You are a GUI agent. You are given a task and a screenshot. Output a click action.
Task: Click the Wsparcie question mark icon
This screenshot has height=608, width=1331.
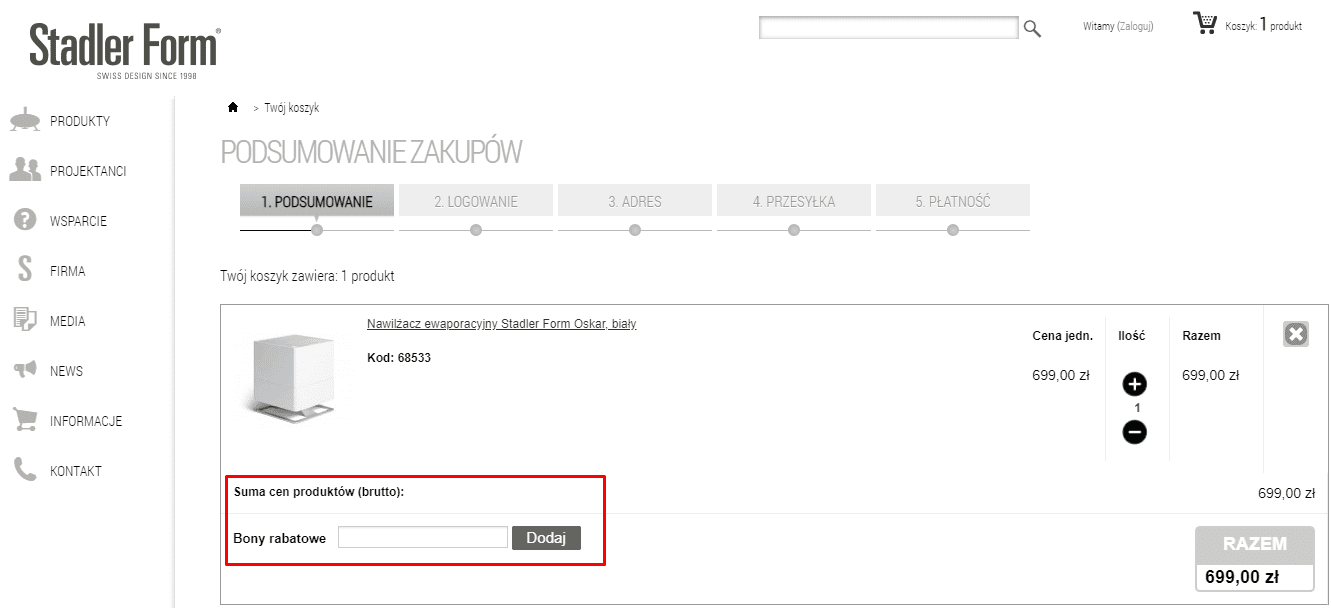tap(25, 221)
